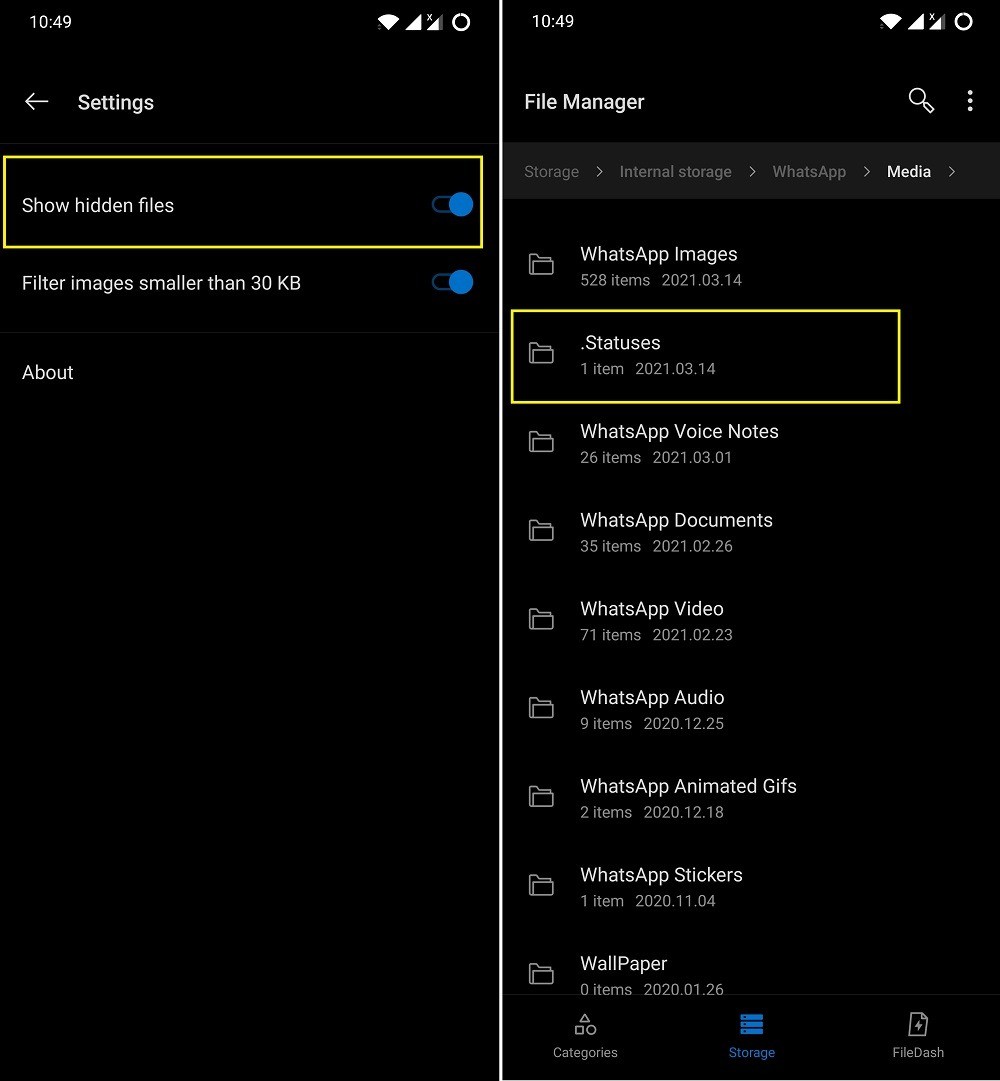This screenshot has height=1081, width=1000.
Task: Open the search icon in File Manager
Action: pyautogui.click(x=920, y=100)
